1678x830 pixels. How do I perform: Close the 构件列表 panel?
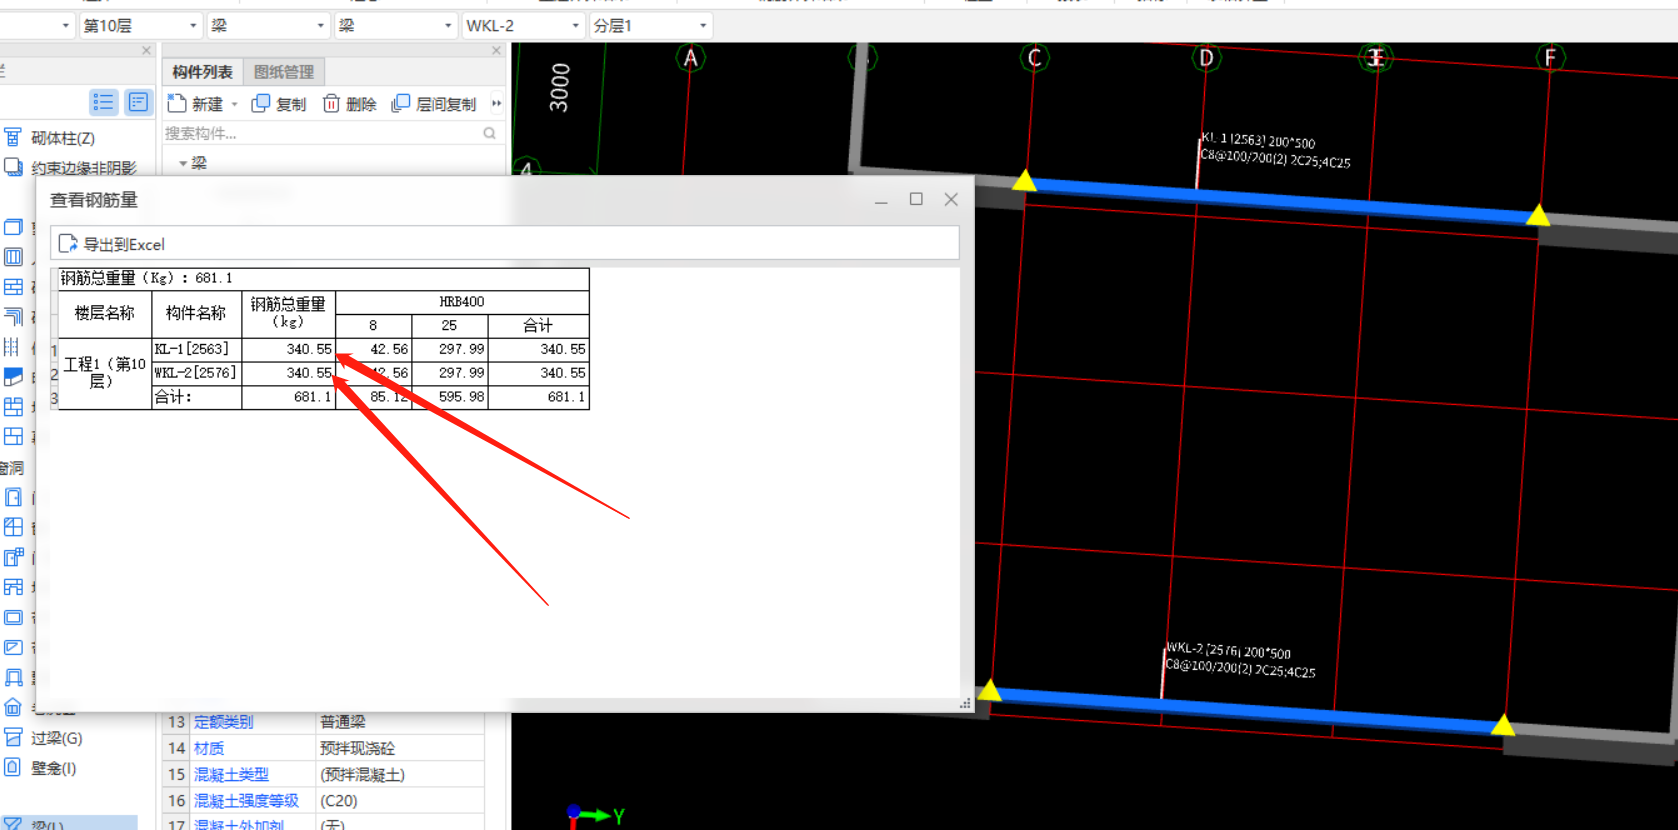(496, 50)
